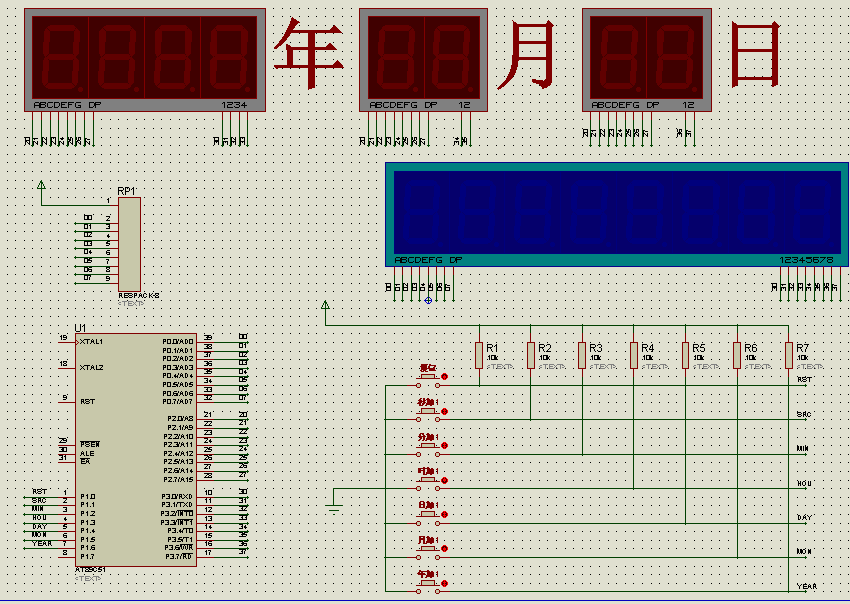Push the 分加1 minute-increment push-button

(x=428, y=448)
